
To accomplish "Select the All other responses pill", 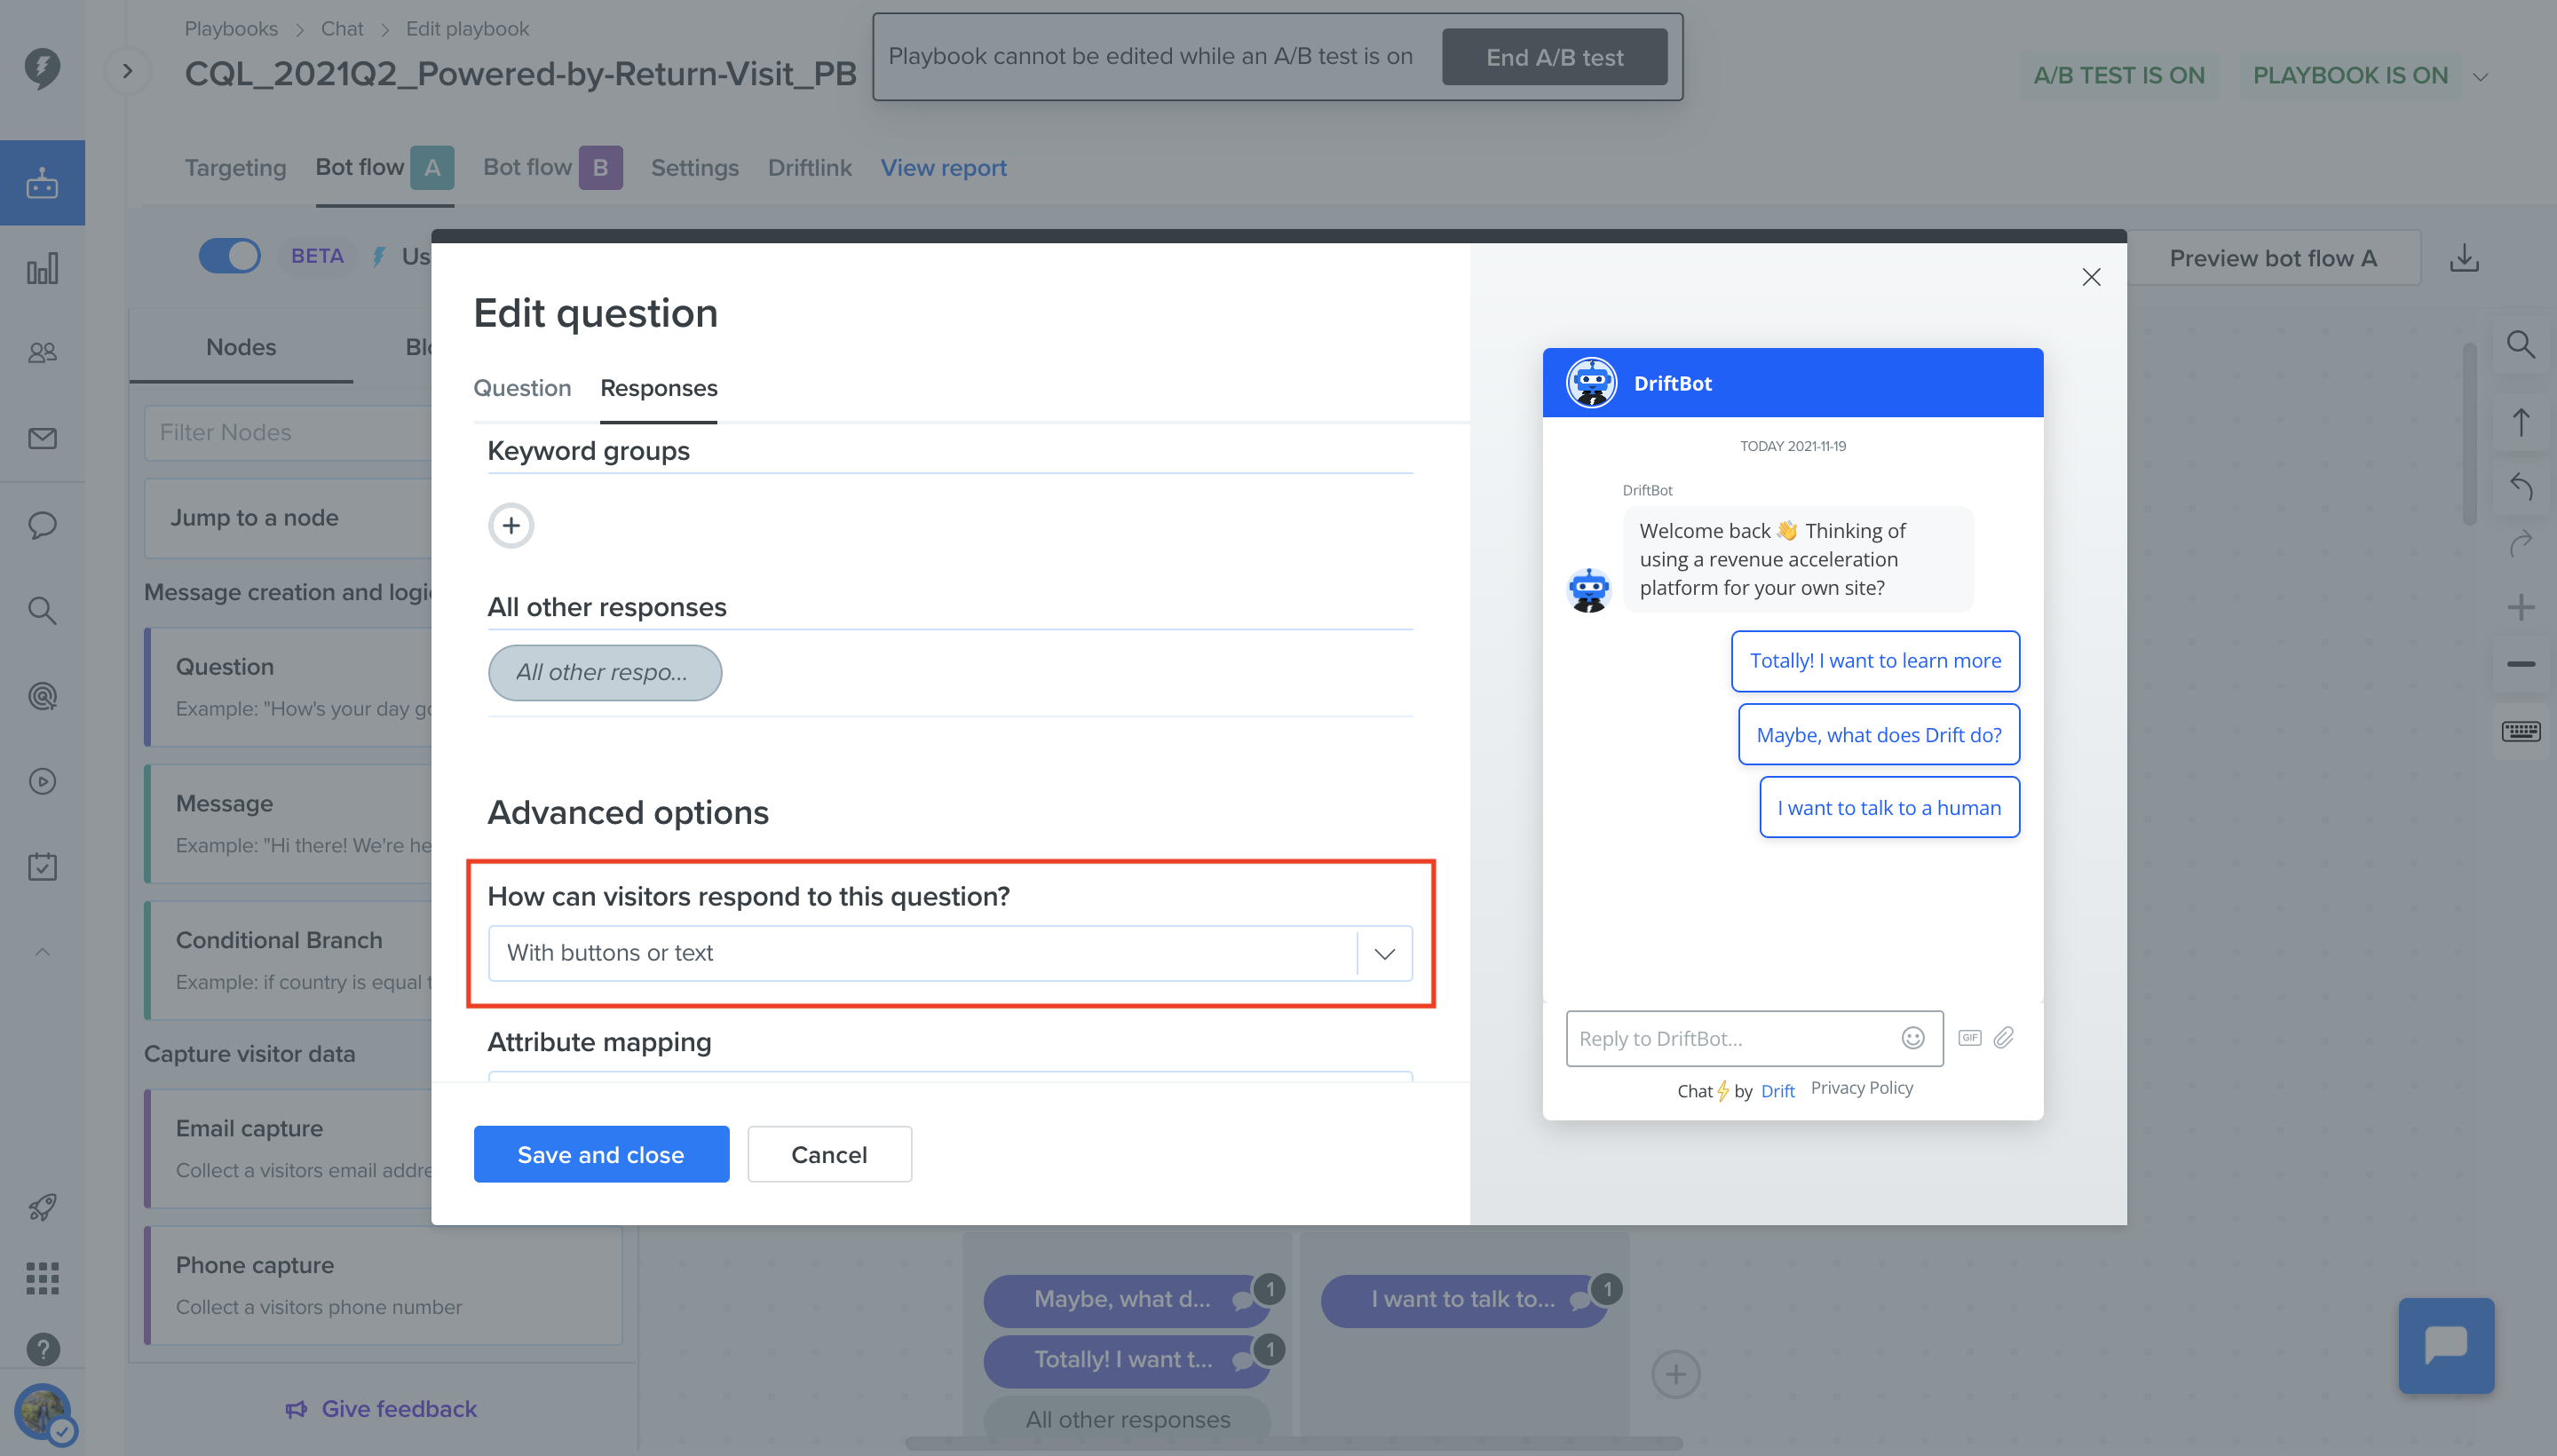I will click(x=604, y=672).
